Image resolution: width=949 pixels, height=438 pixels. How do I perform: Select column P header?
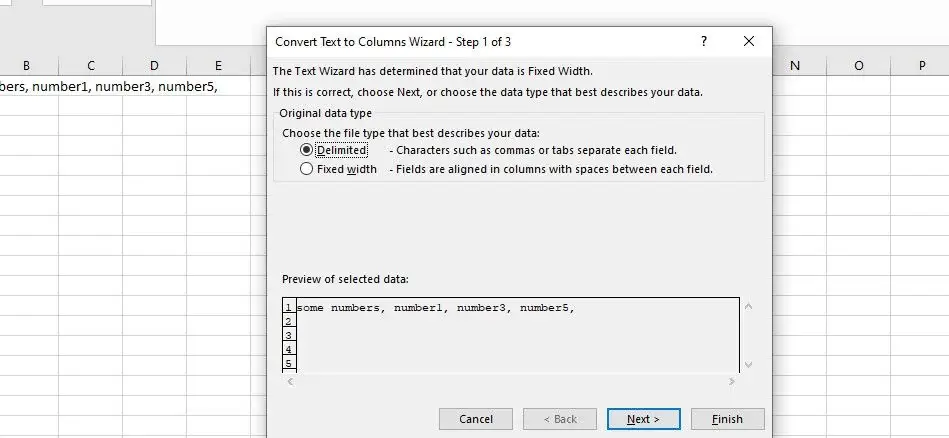point(922,66)
